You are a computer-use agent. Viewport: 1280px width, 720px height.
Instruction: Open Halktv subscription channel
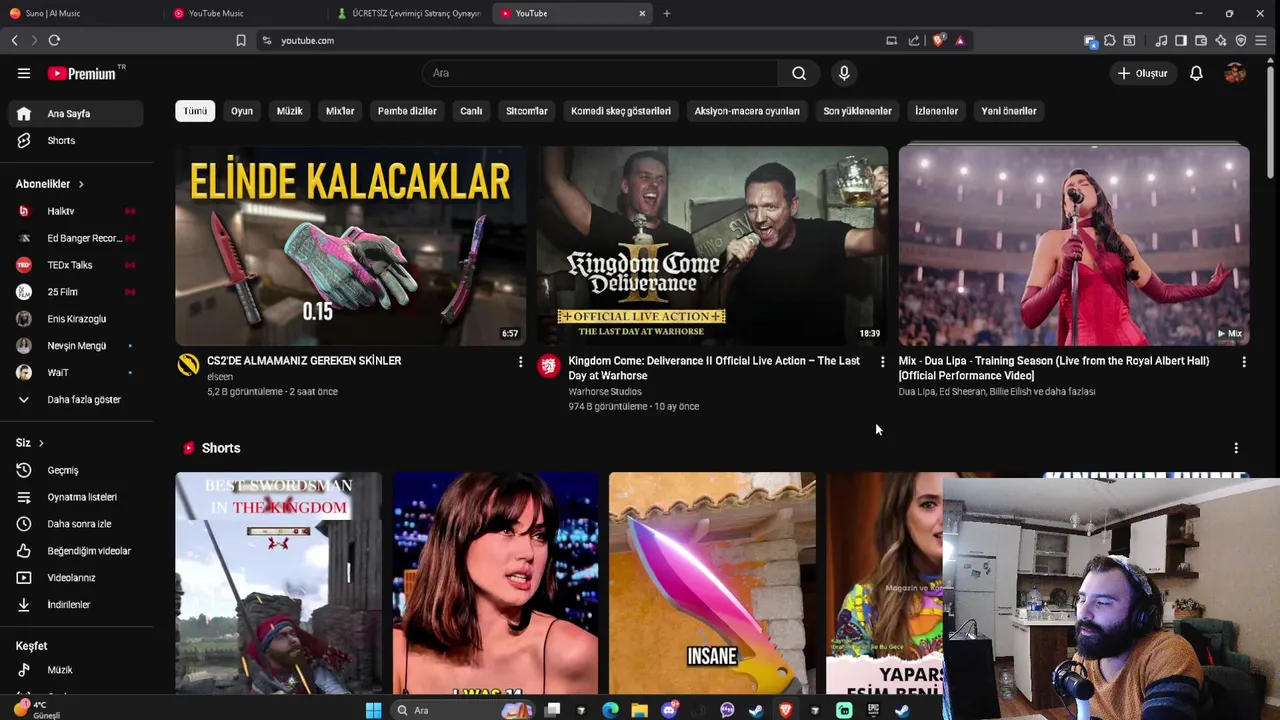tap(76, 211)
